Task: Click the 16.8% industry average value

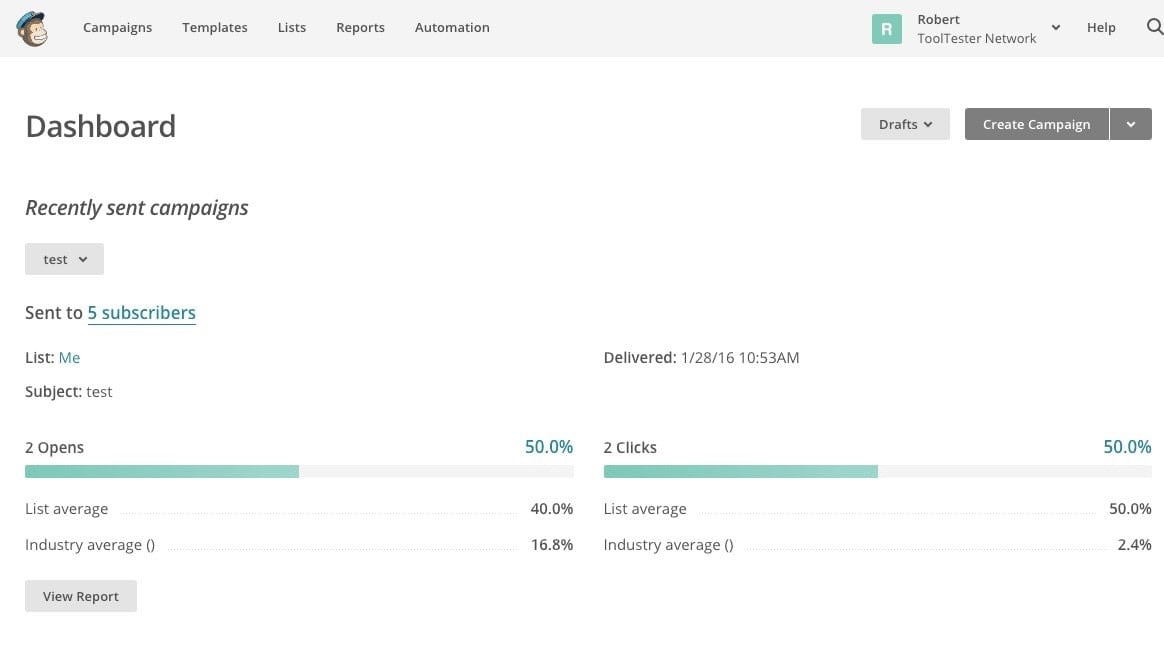Action: pos(552,544)
